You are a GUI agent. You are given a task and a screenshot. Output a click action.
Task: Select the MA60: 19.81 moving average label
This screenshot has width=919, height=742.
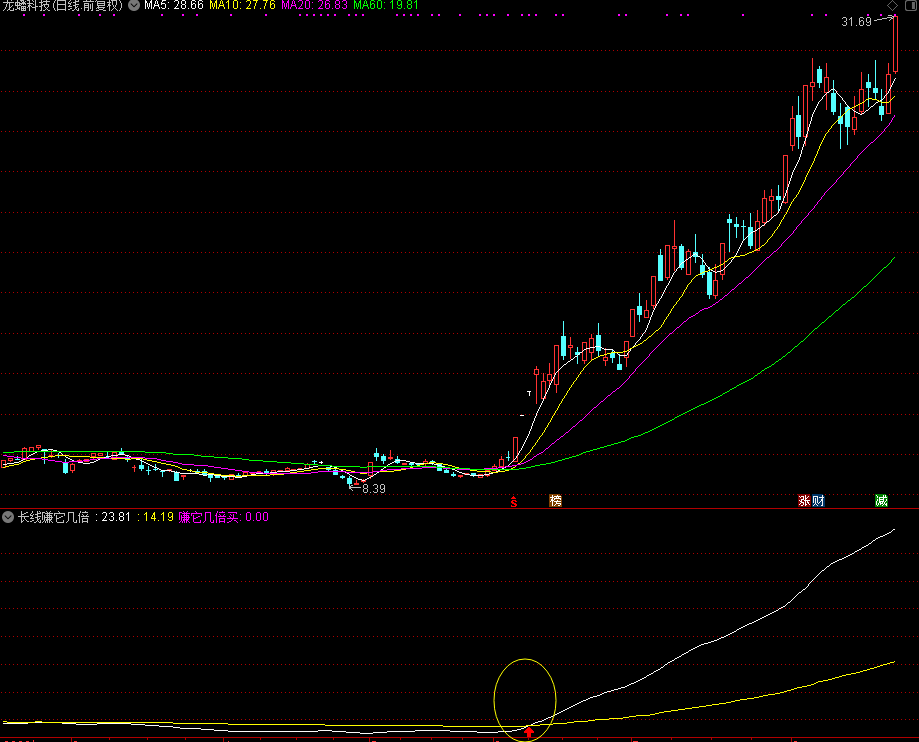tap(386, 5)
